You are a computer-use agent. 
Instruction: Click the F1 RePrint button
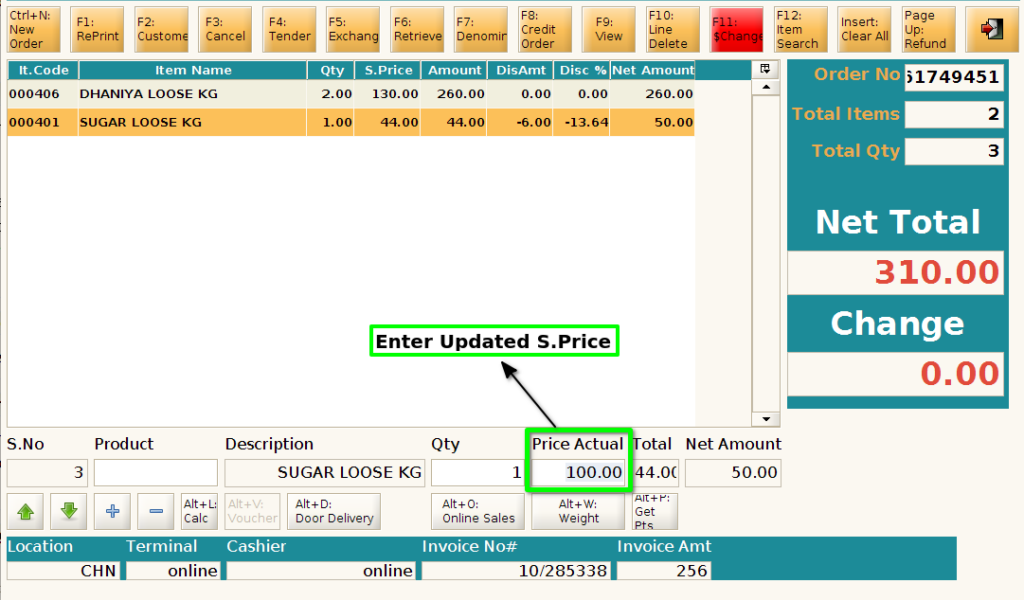pyautogui.click(x=97, y=29)
